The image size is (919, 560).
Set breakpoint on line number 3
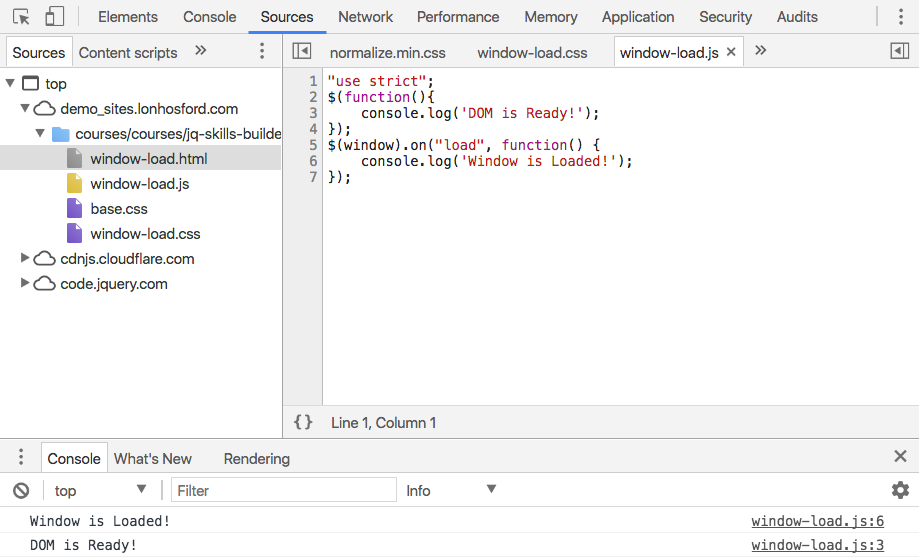point(313,113)
